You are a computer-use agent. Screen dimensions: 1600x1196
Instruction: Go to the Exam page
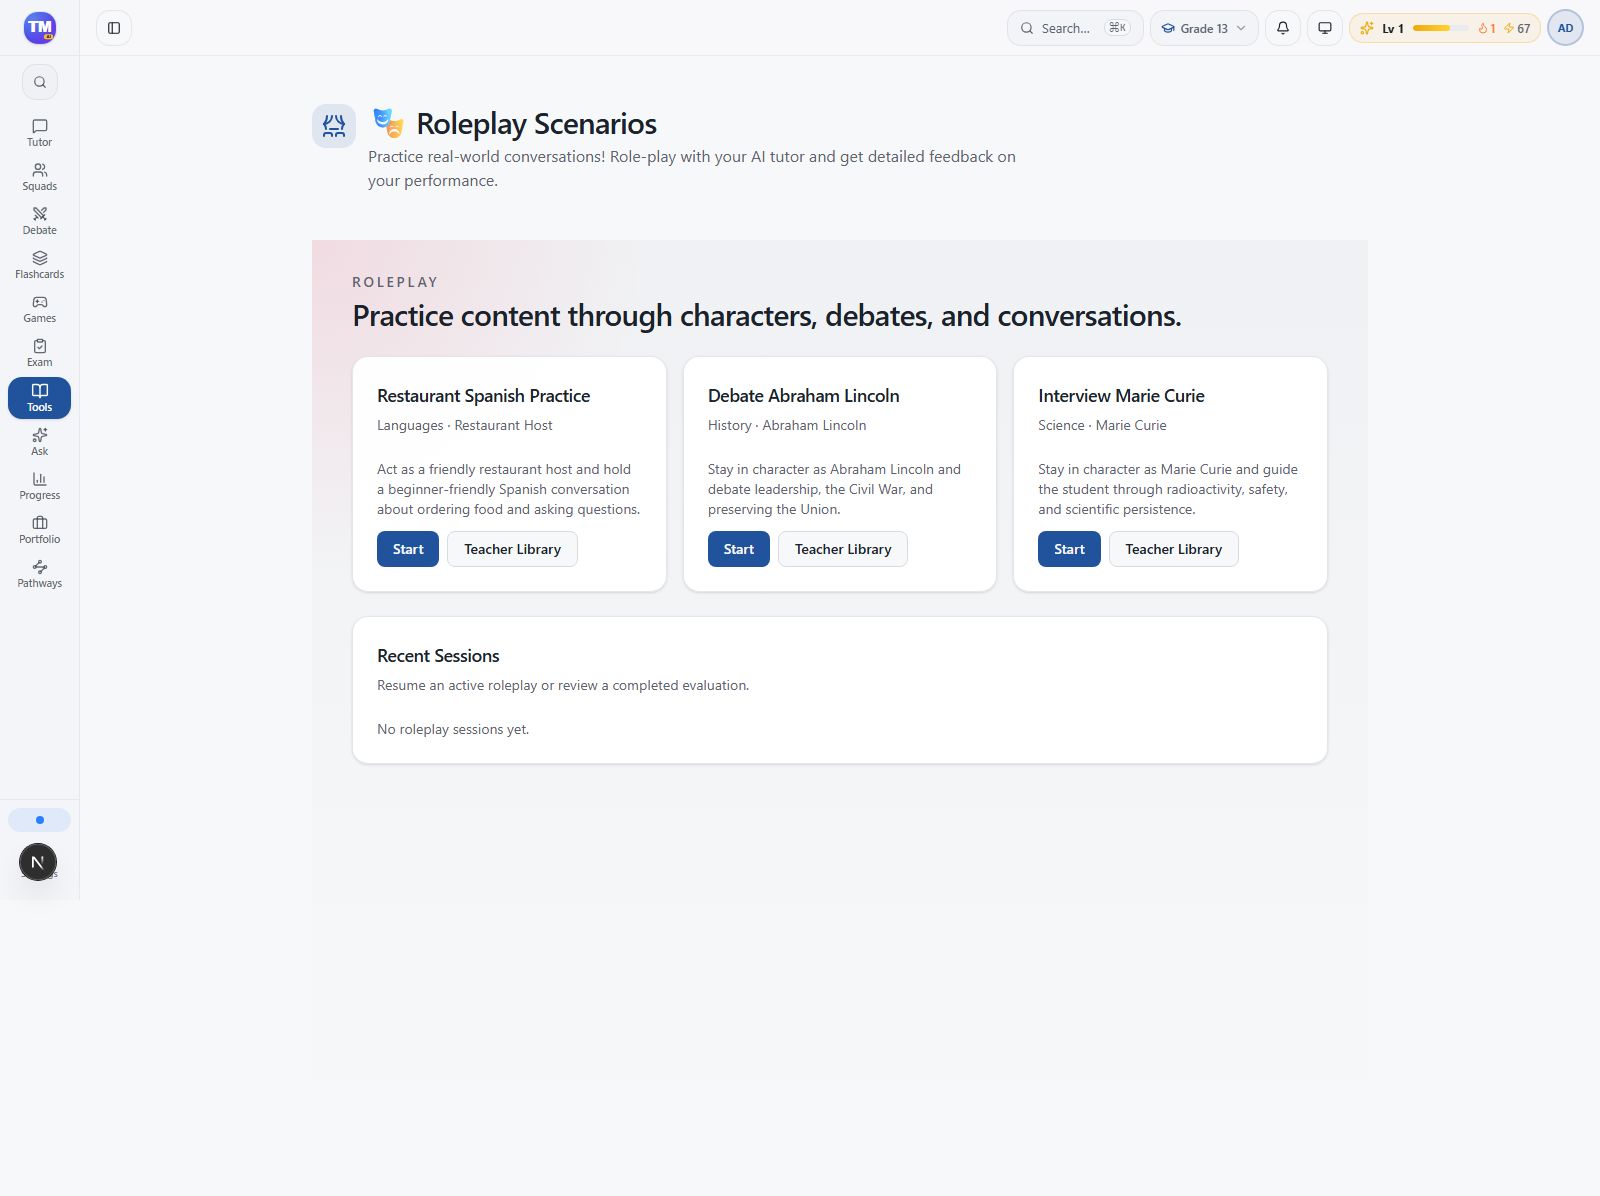pos(39,353)
